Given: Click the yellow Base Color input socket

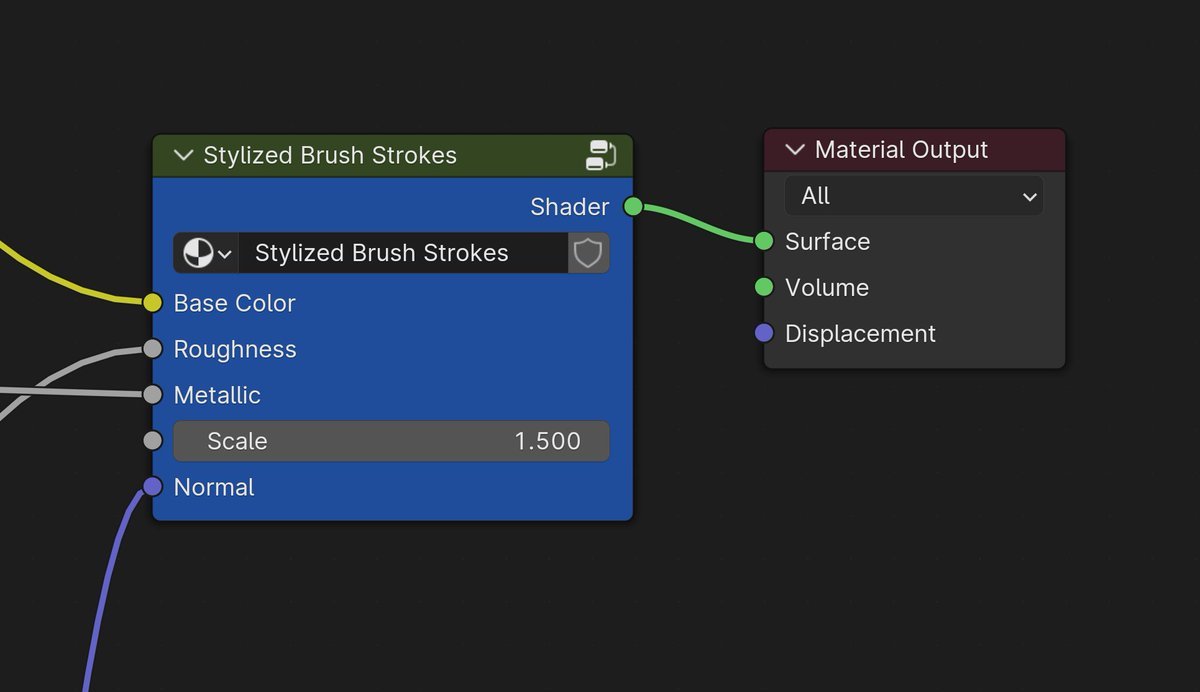Looking at the screenshot, I should tap(152, 303).
